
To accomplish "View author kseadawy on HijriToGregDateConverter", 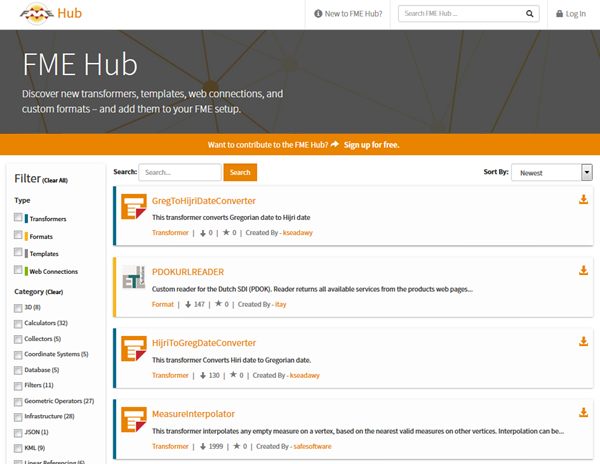I will [305, 375].
